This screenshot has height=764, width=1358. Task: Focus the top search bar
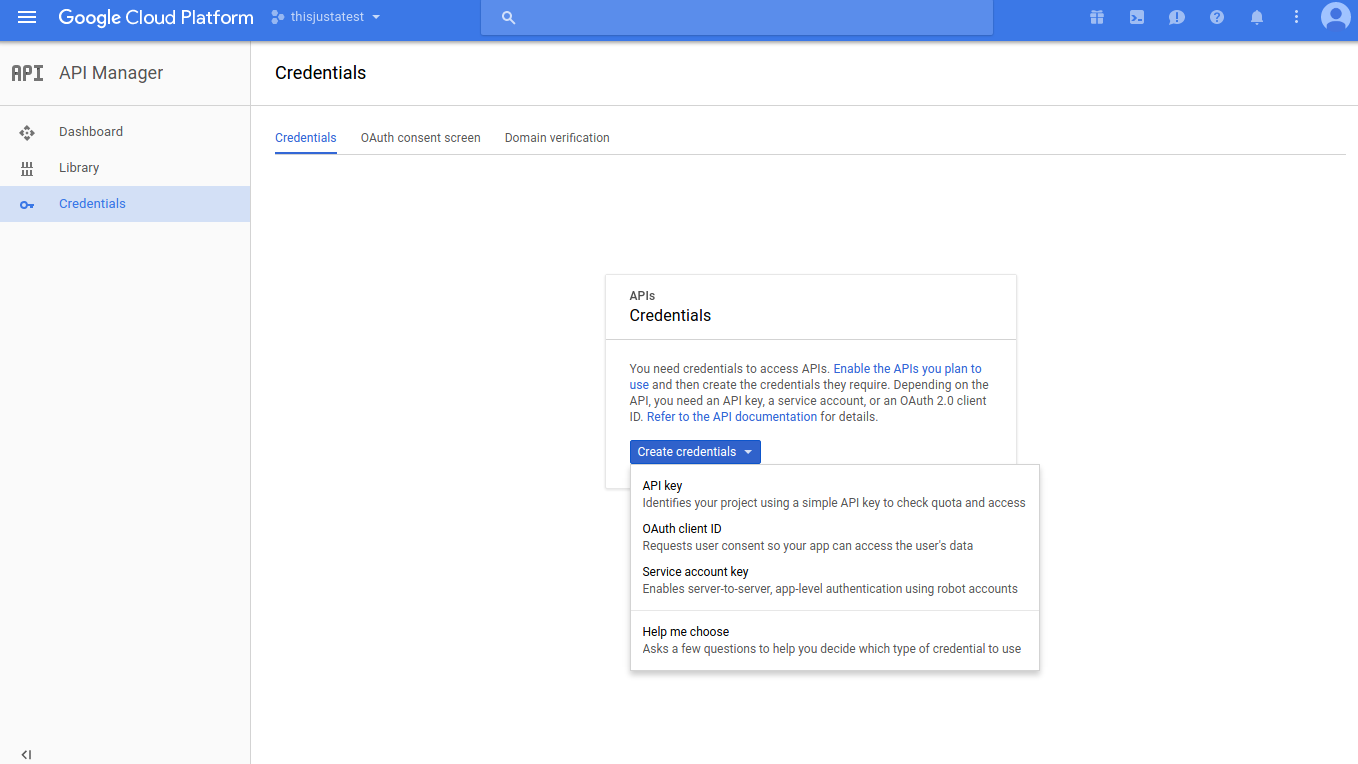[x=737, y=18]
